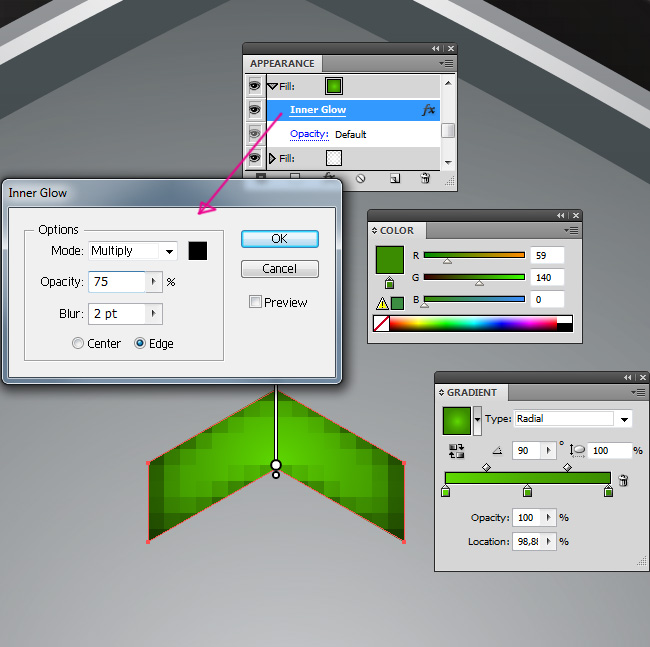Collapse the Gradient panel with the double arrows
Viewport: 650px width, 647px height.
click(628, 378)
